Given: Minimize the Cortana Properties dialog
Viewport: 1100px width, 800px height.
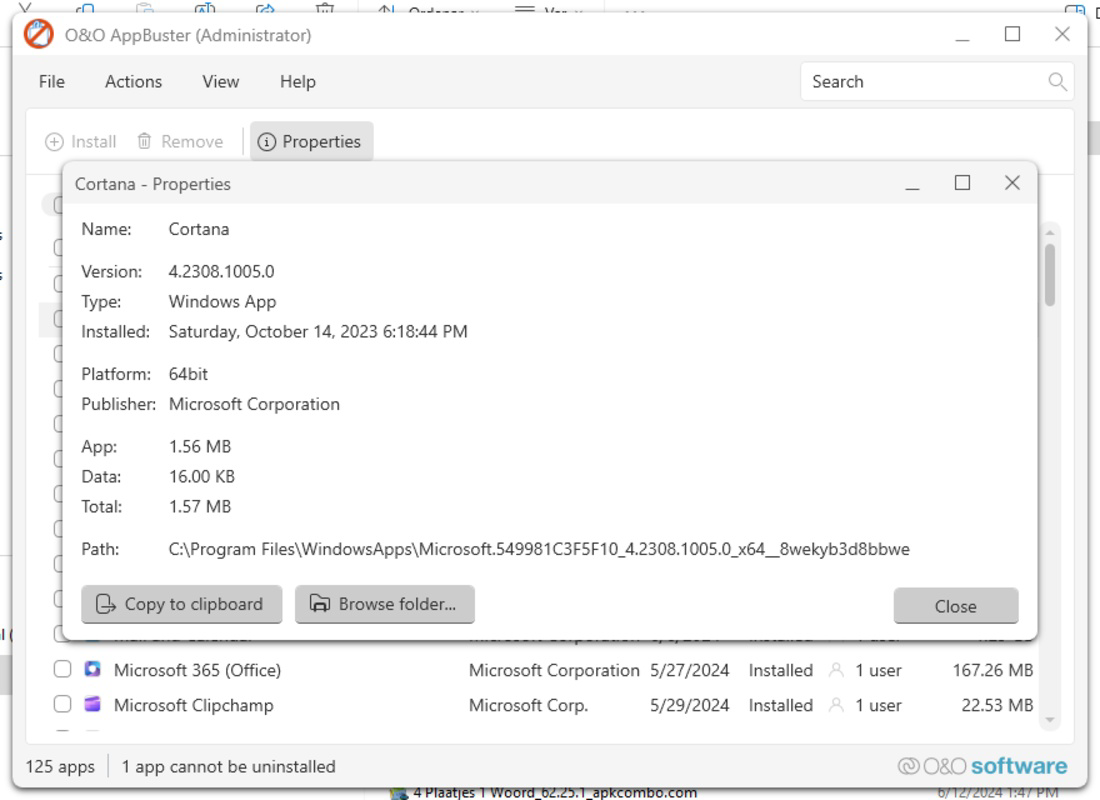Looking at the screenshot, I should click(x=912, y=184).
